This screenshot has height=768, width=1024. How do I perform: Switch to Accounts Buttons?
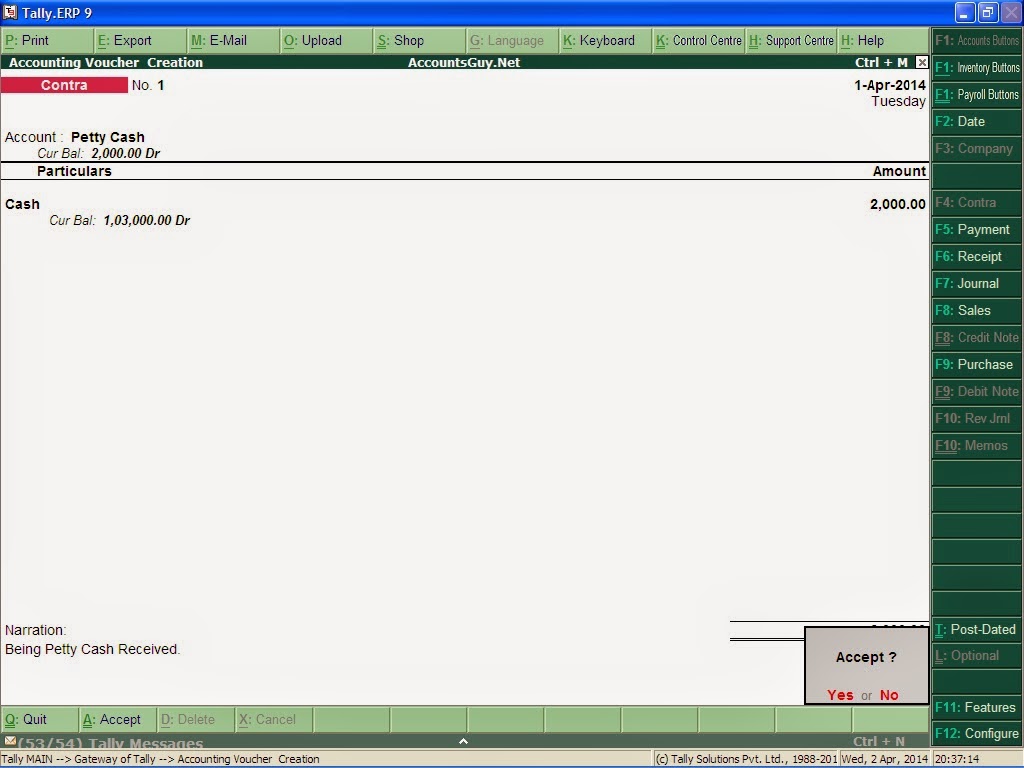coord(976,40)
